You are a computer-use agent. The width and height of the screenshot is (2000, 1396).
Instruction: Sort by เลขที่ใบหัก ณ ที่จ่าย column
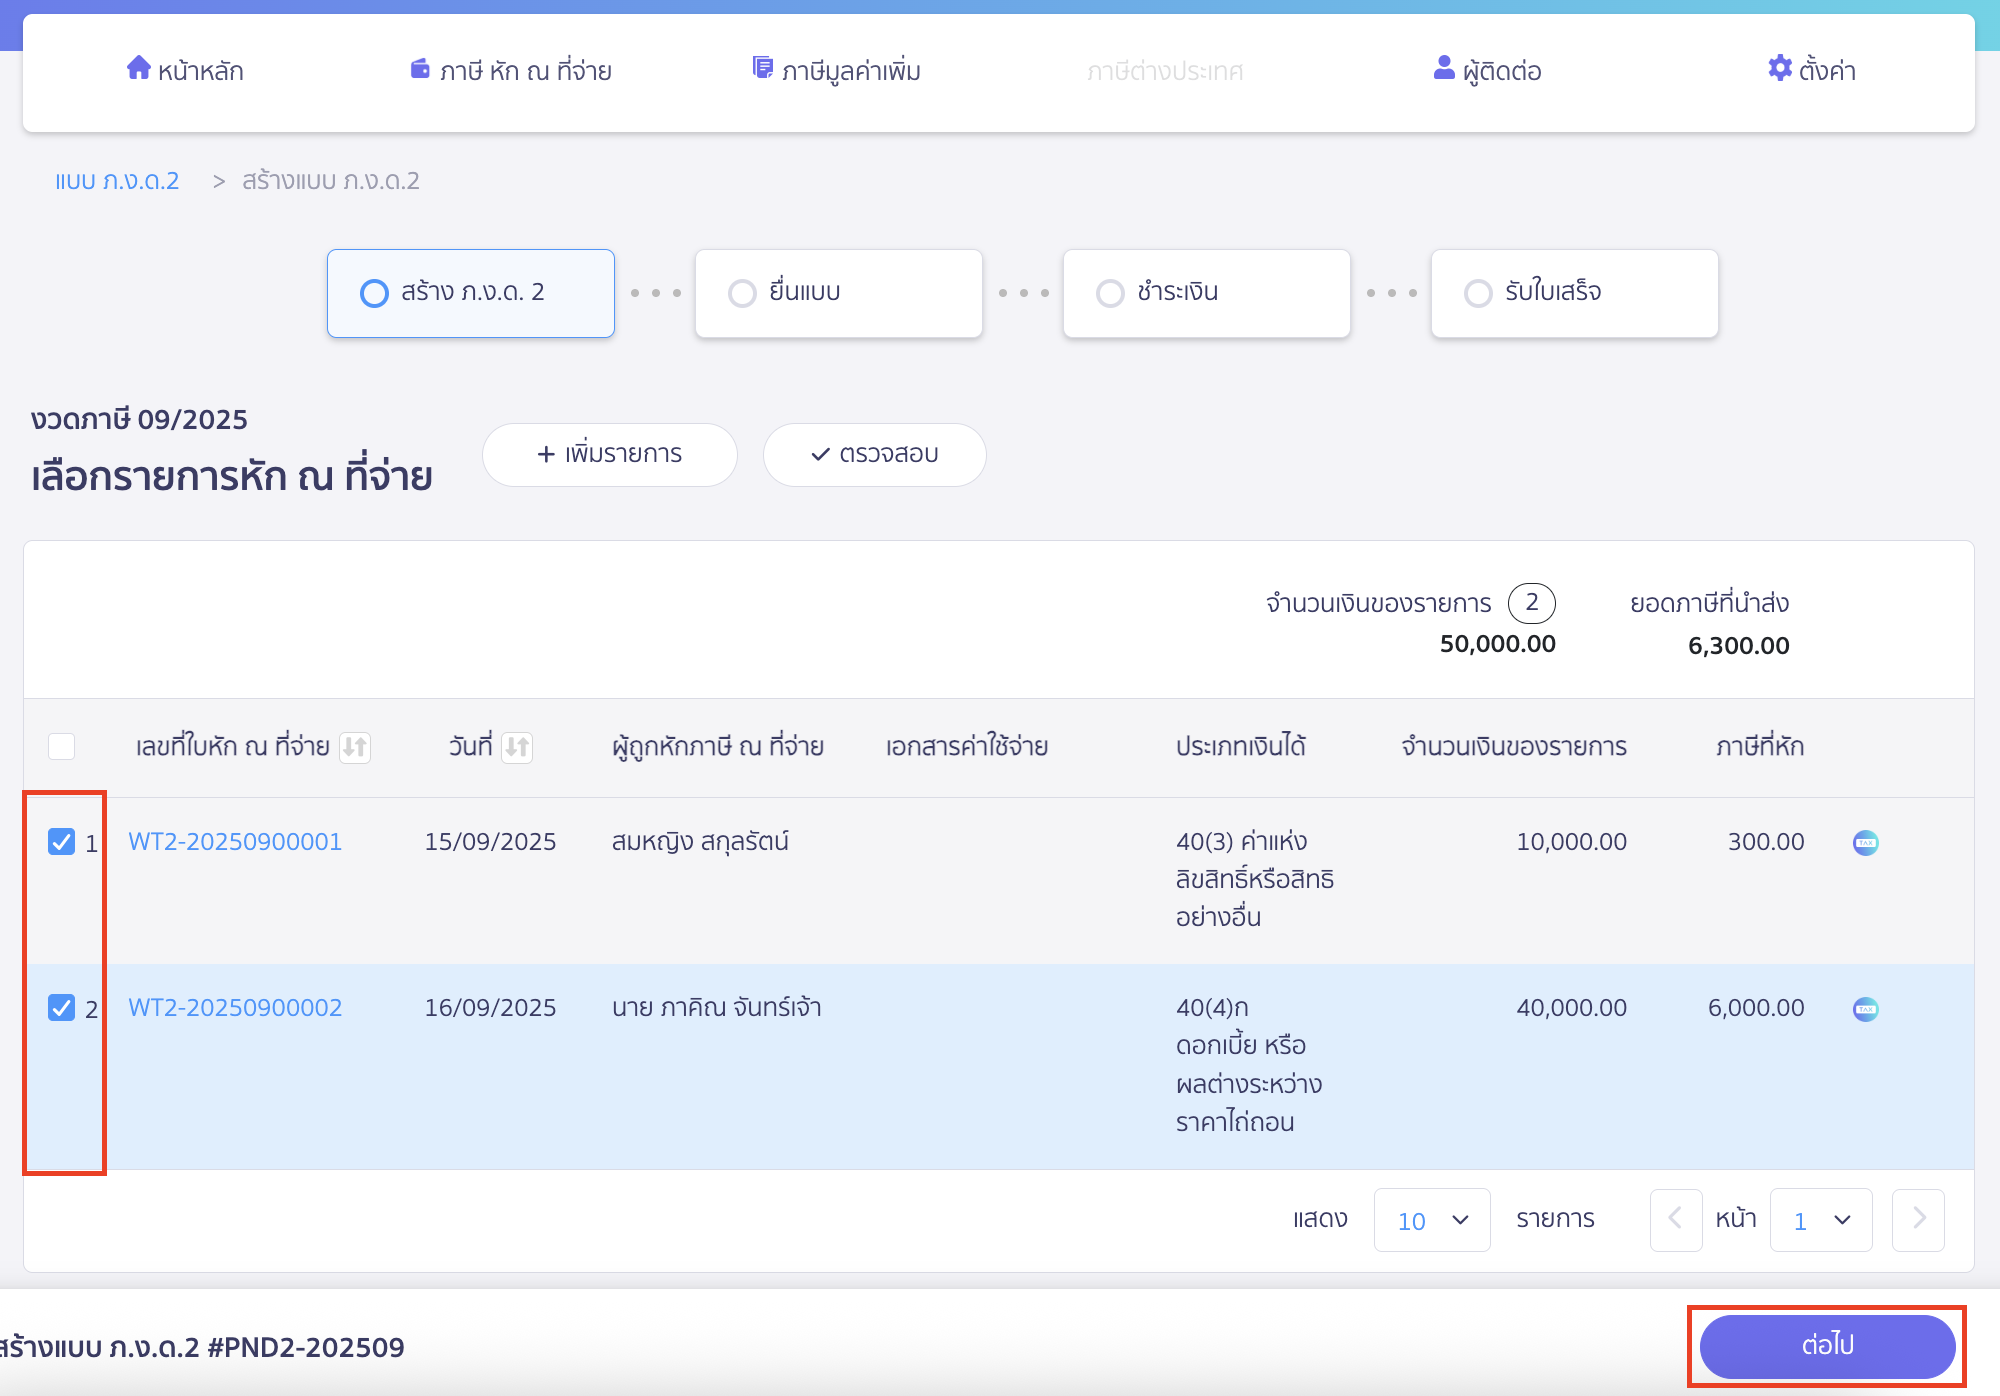coord(355,747)
